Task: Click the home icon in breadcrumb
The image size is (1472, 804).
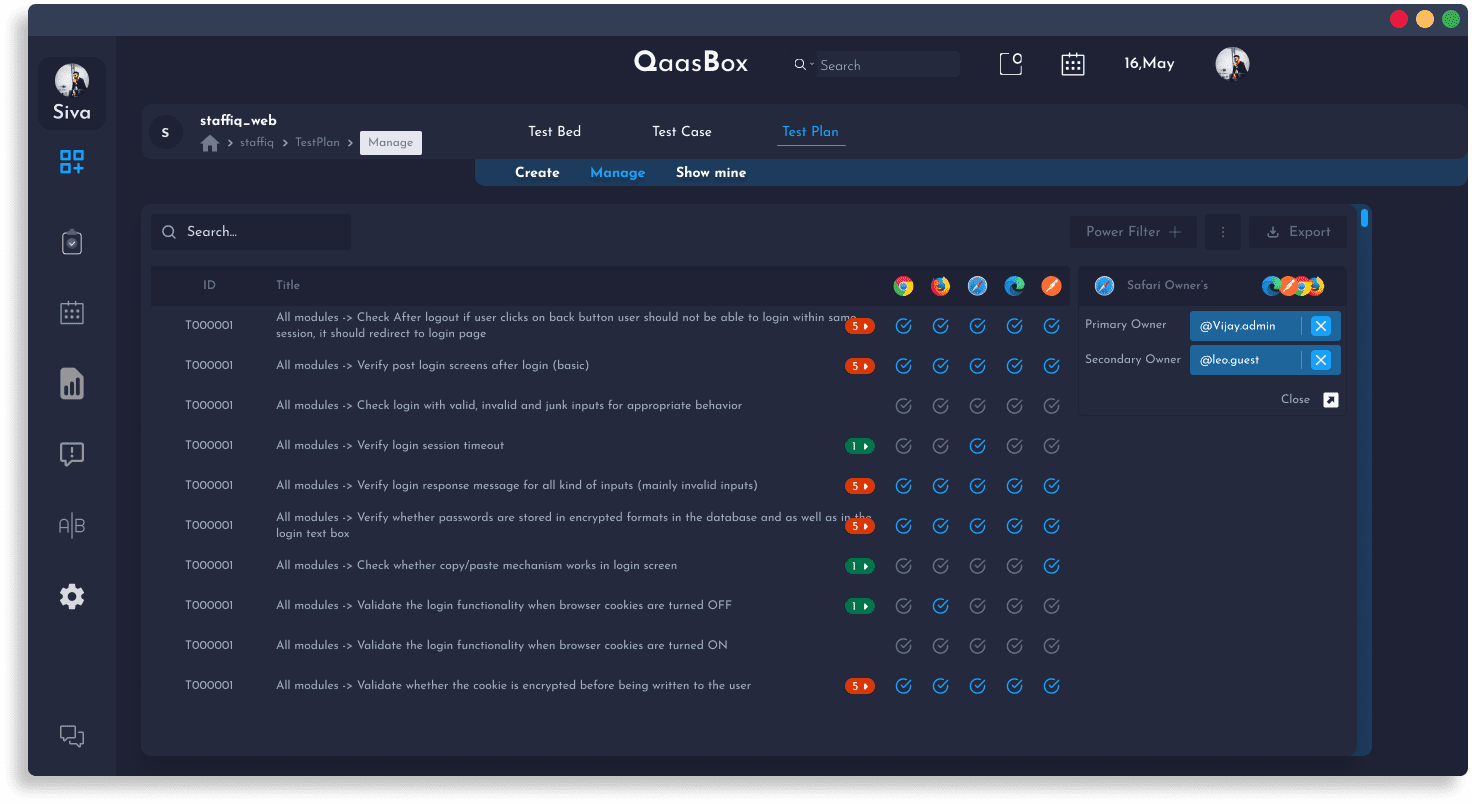Action: pyautogui.click(x=210, y=143)
